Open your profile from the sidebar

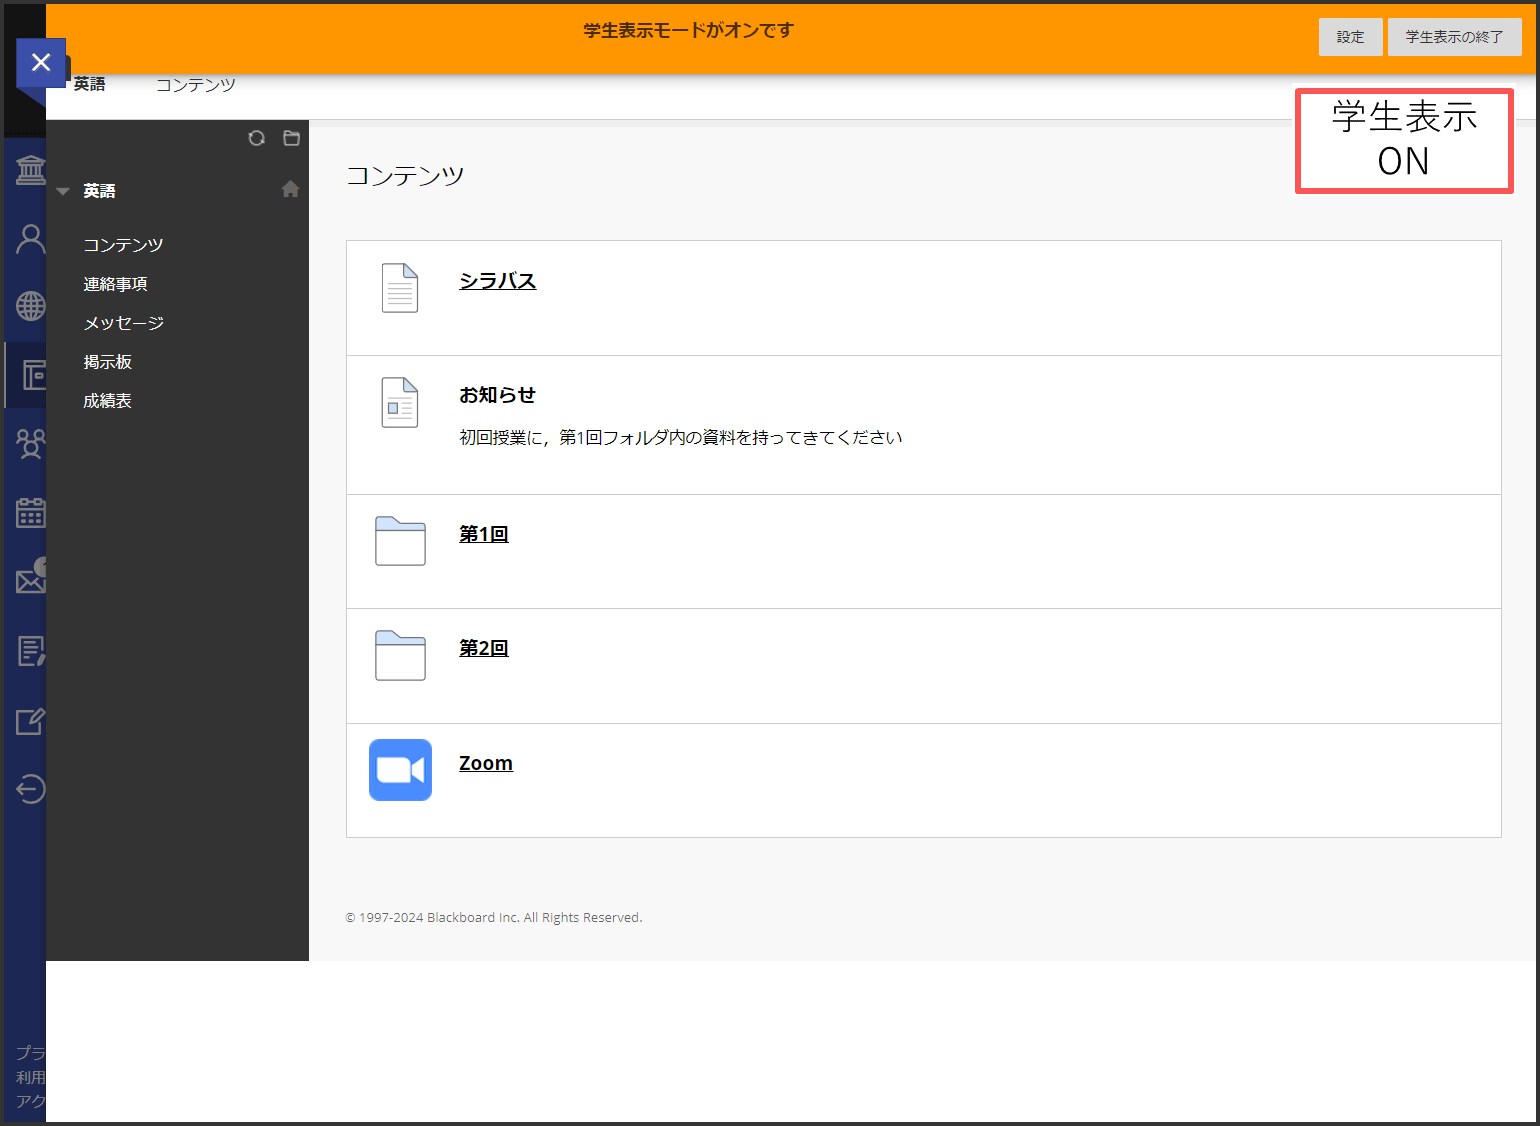click(x=30, y=238)
